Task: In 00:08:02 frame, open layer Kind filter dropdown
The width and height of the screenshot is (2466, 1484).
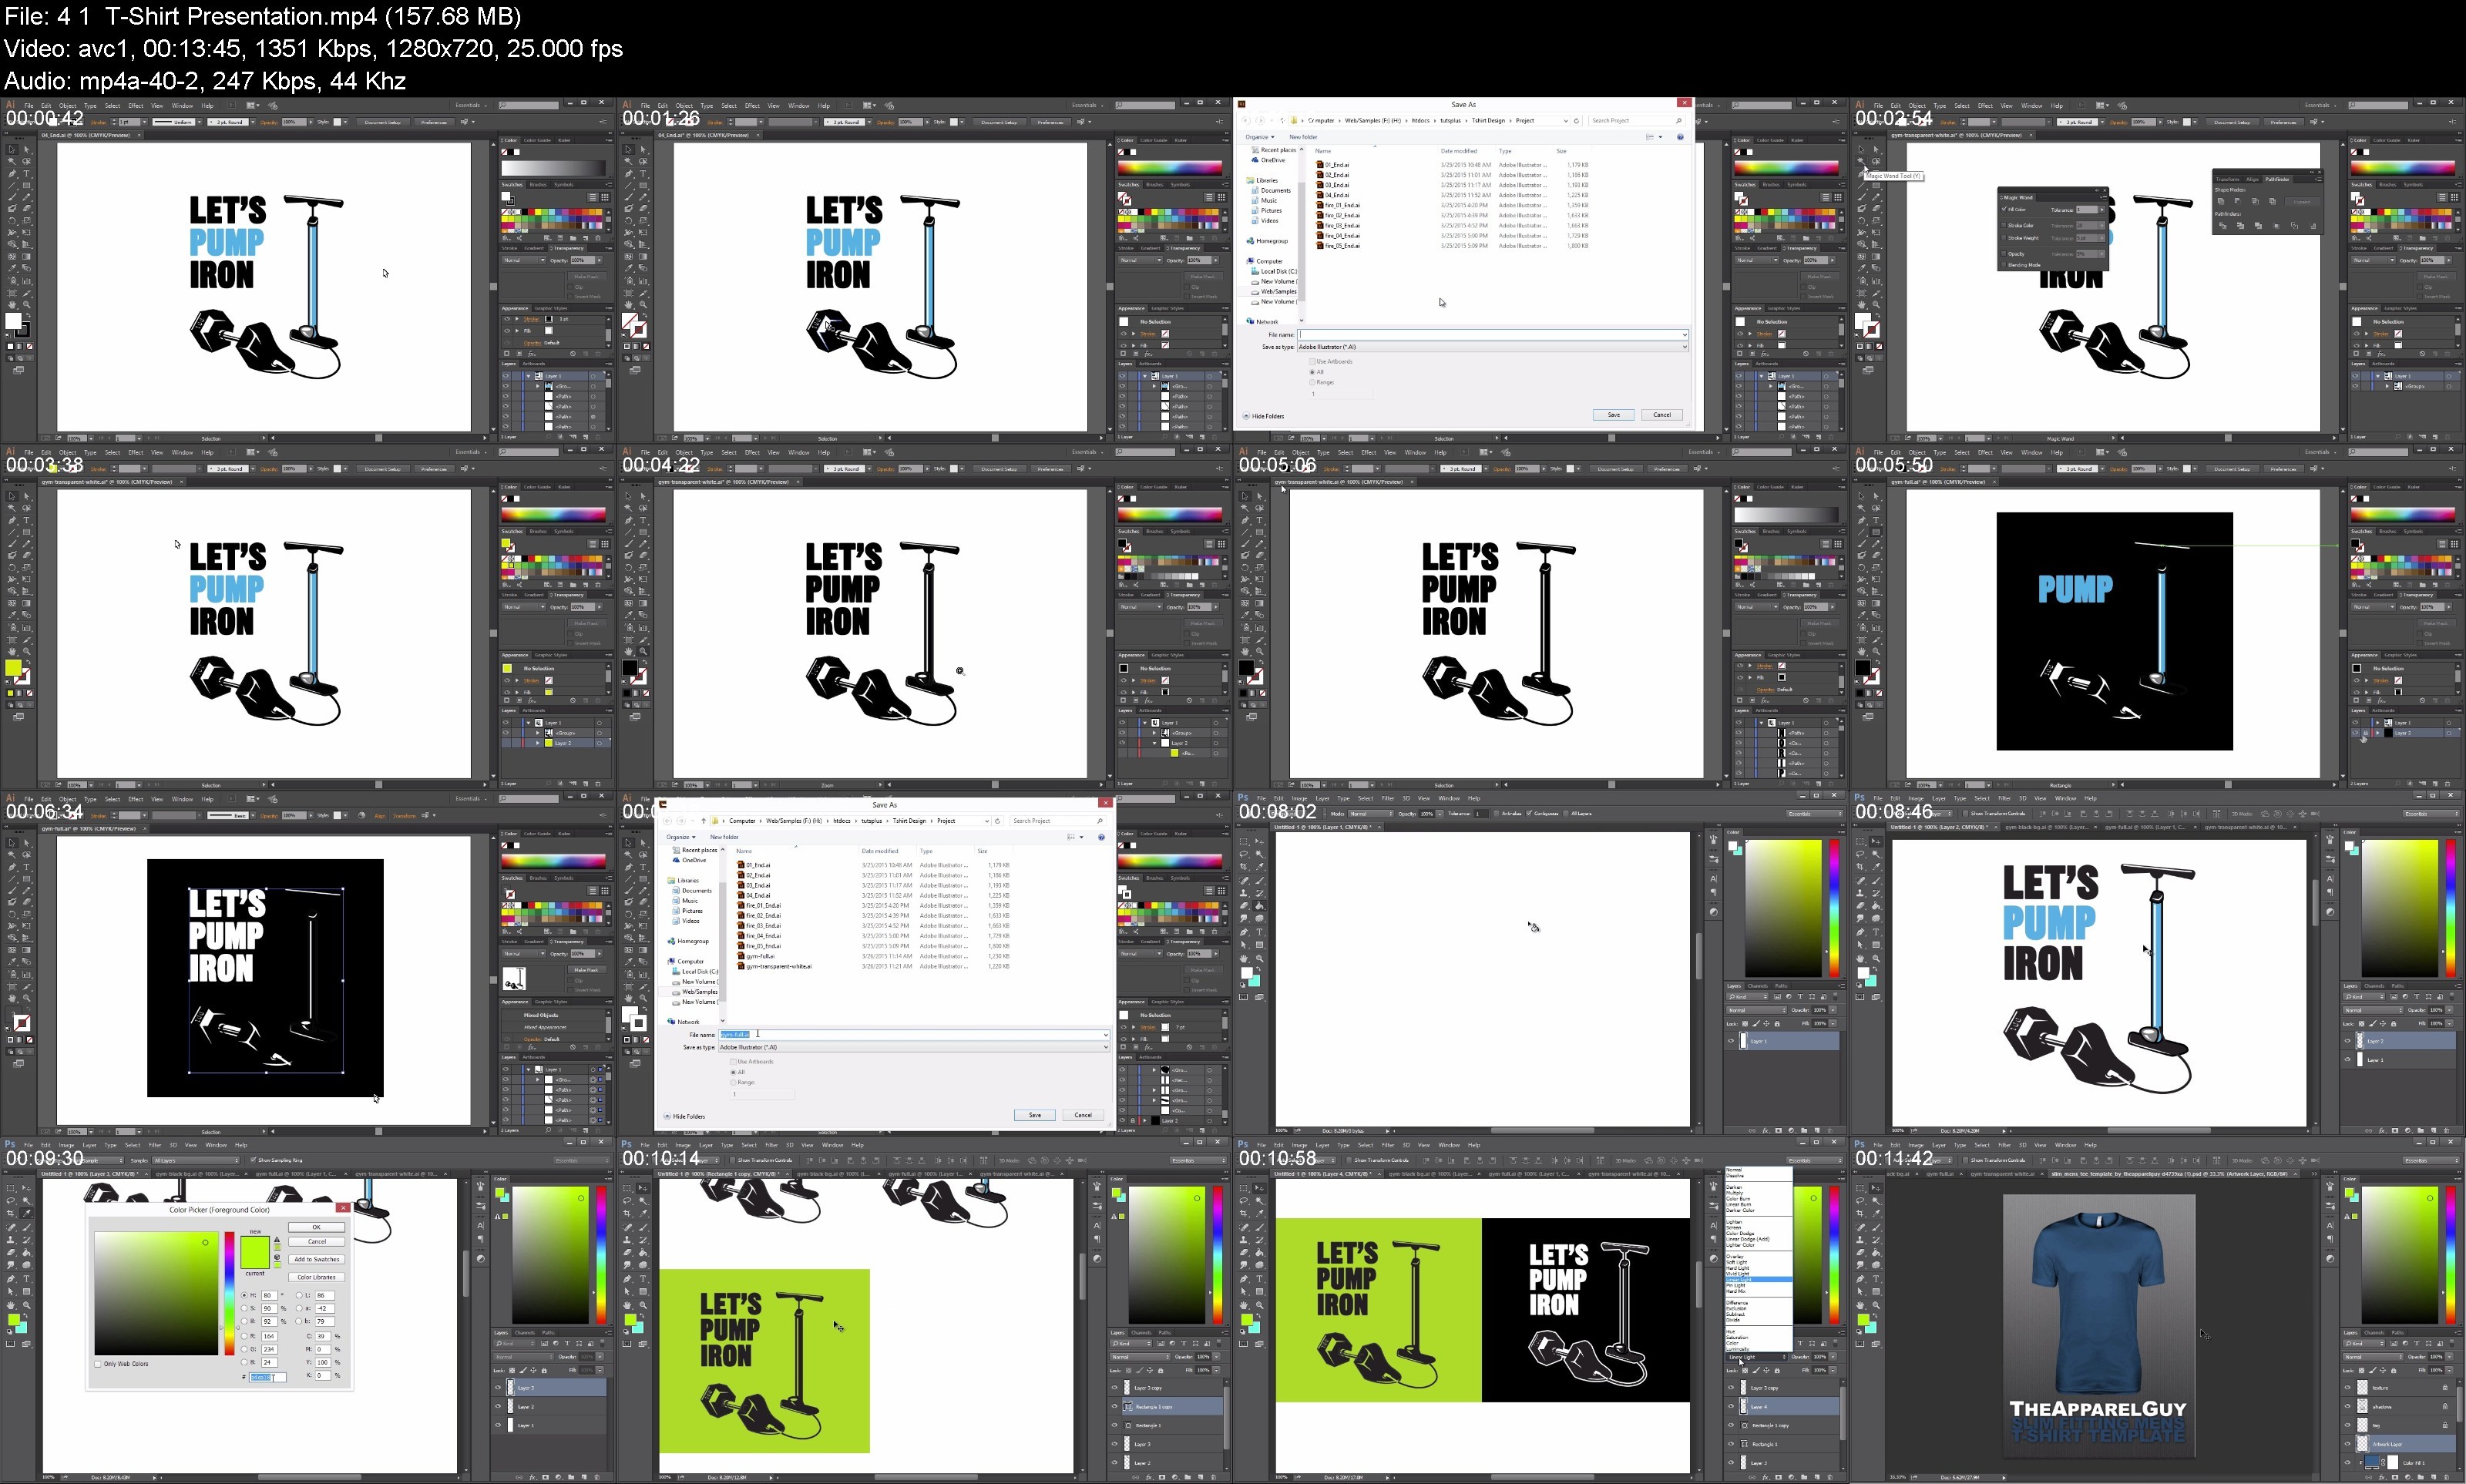Action: tap(1748, 997)
